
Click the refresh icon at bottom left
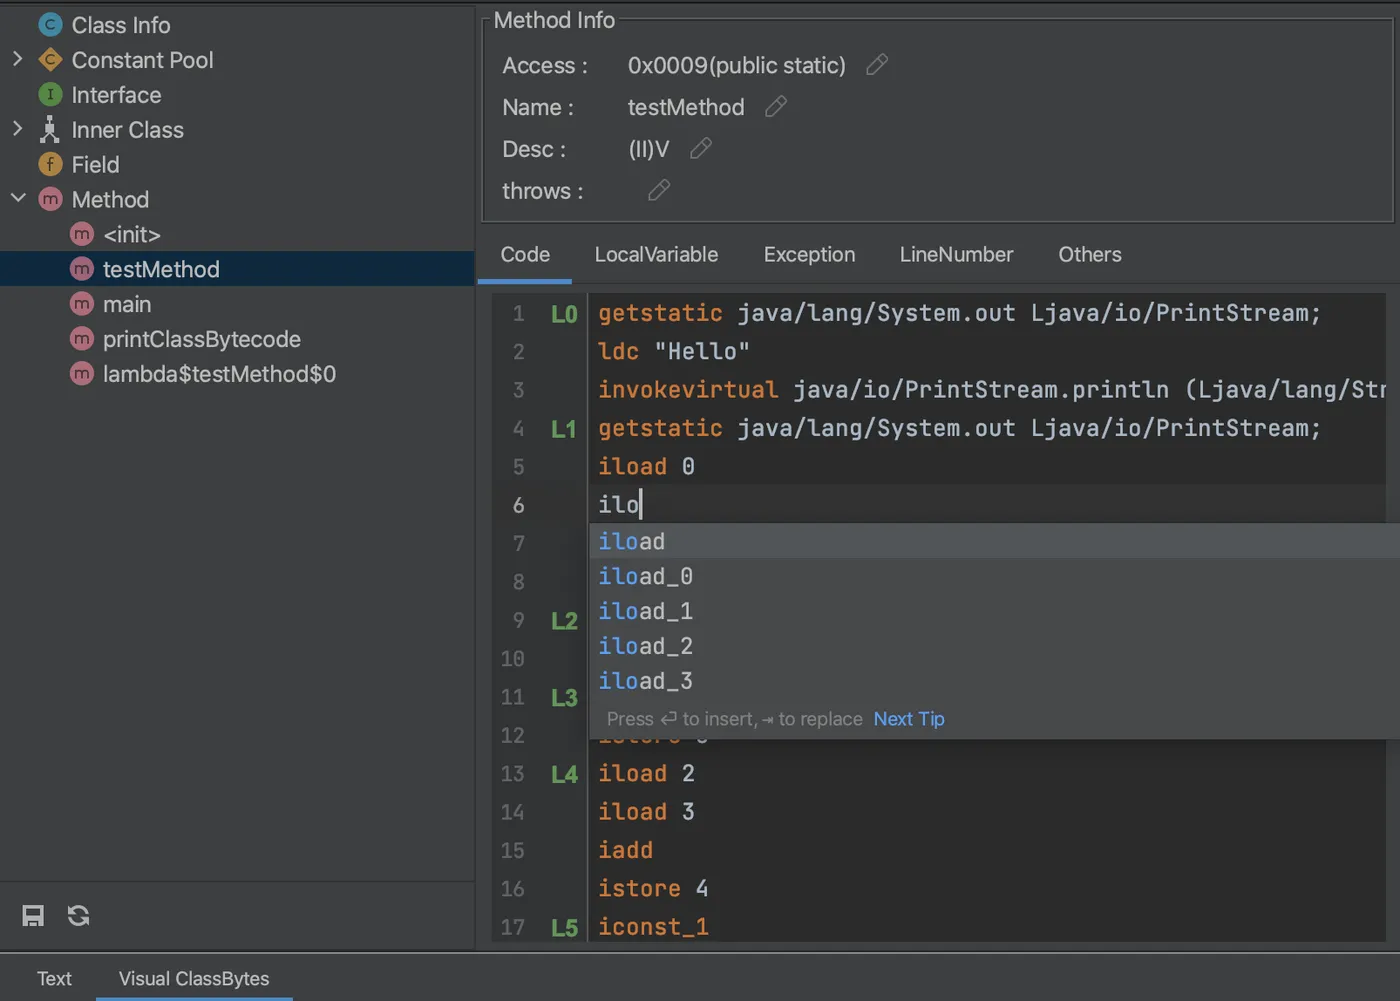79,915
